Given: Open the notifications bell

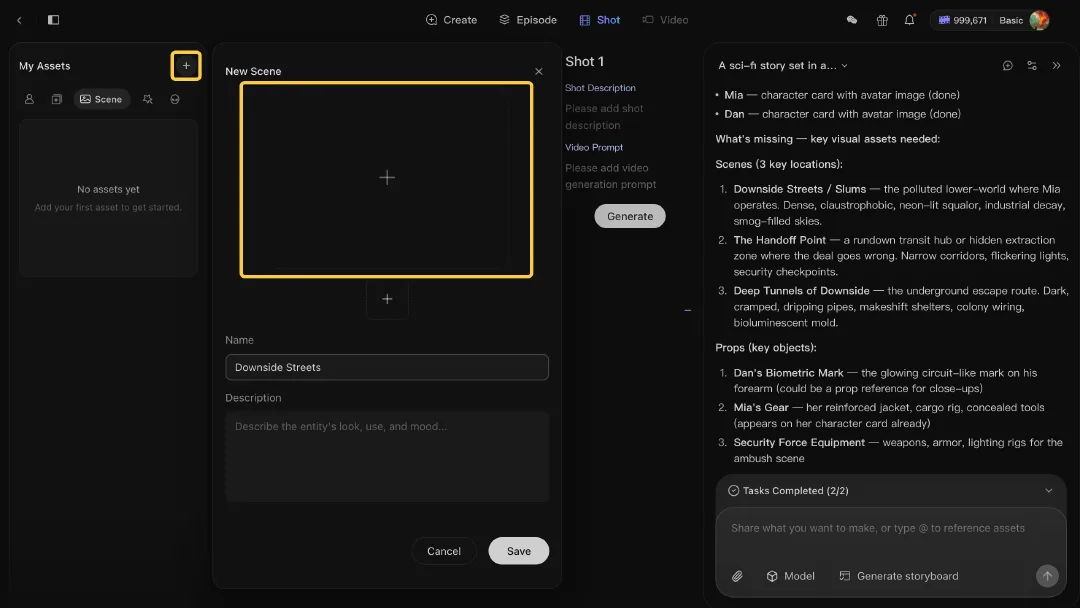Looking at the screenshot, I should 909,20.
